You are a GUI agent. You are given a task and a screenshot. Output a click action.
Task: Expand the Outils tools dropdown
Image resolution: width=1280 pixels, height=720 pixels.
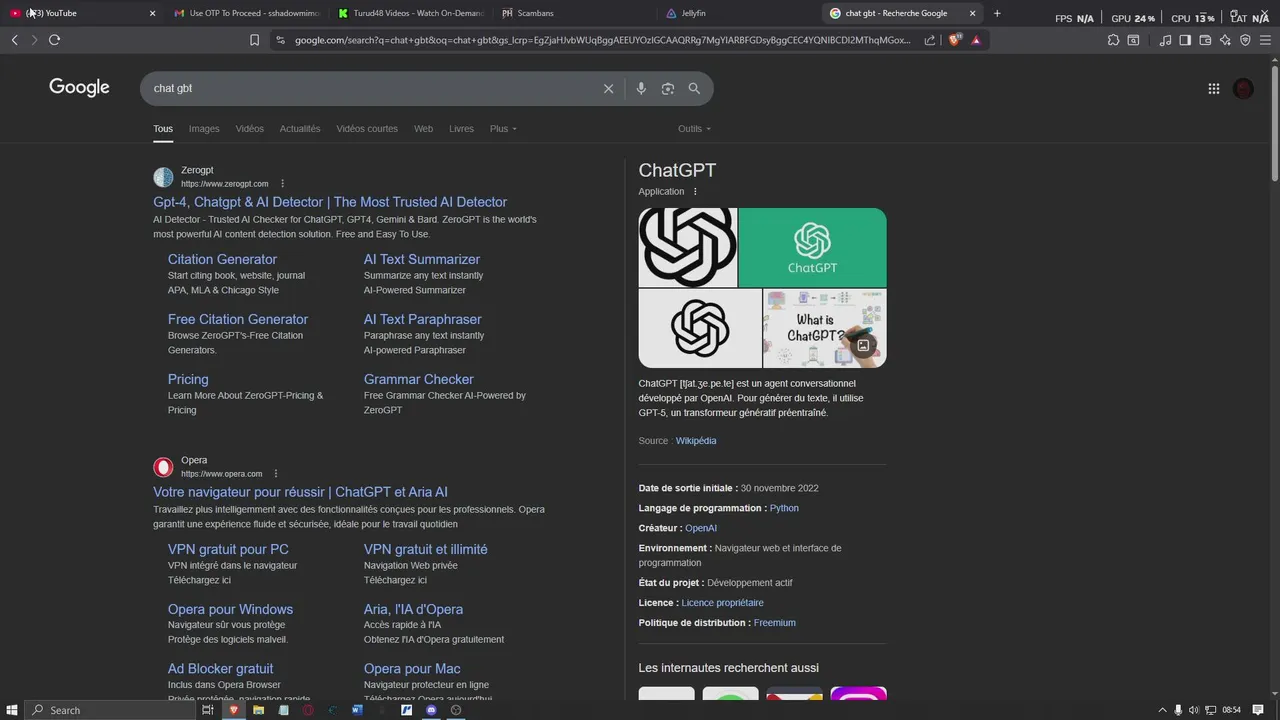pos(694,129)
